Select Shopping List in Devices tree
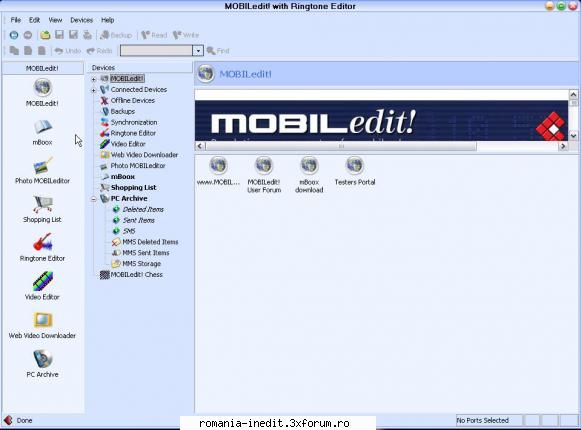This screenshot has width=581, height=430. point(133,188)
